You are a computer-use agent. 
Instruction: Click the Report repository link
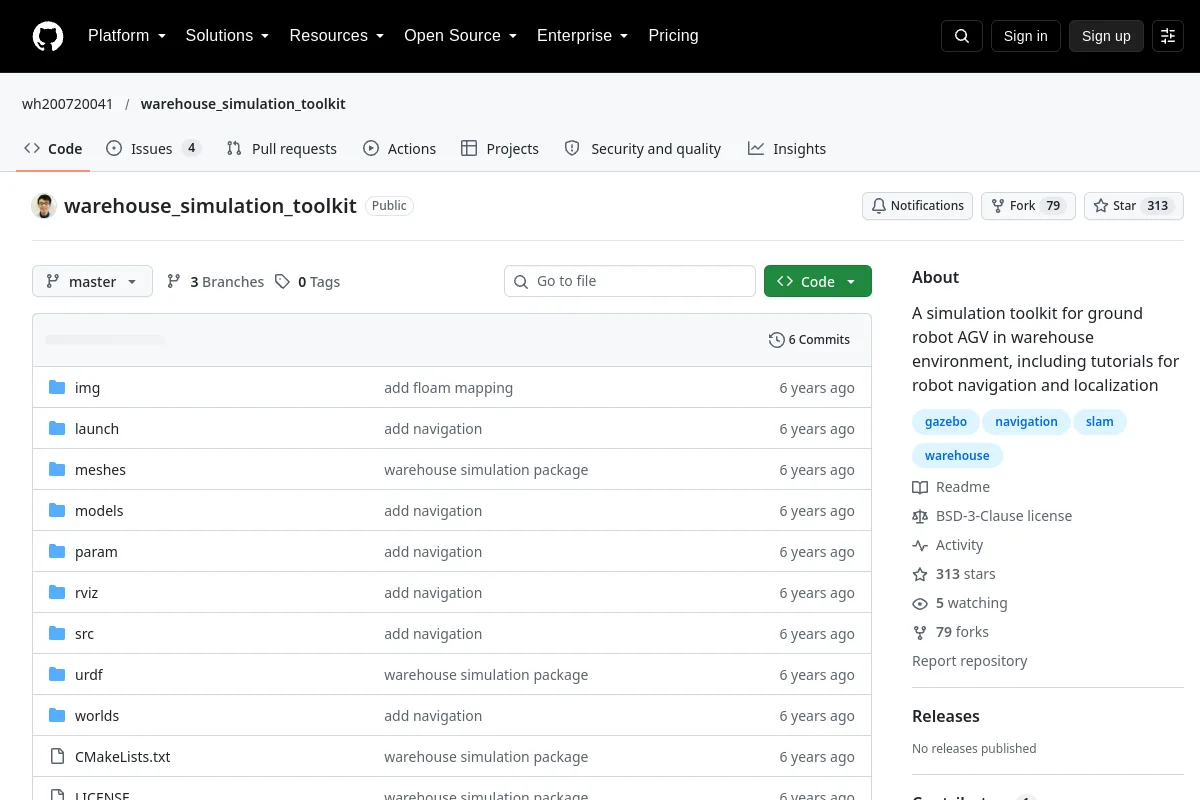970,661
